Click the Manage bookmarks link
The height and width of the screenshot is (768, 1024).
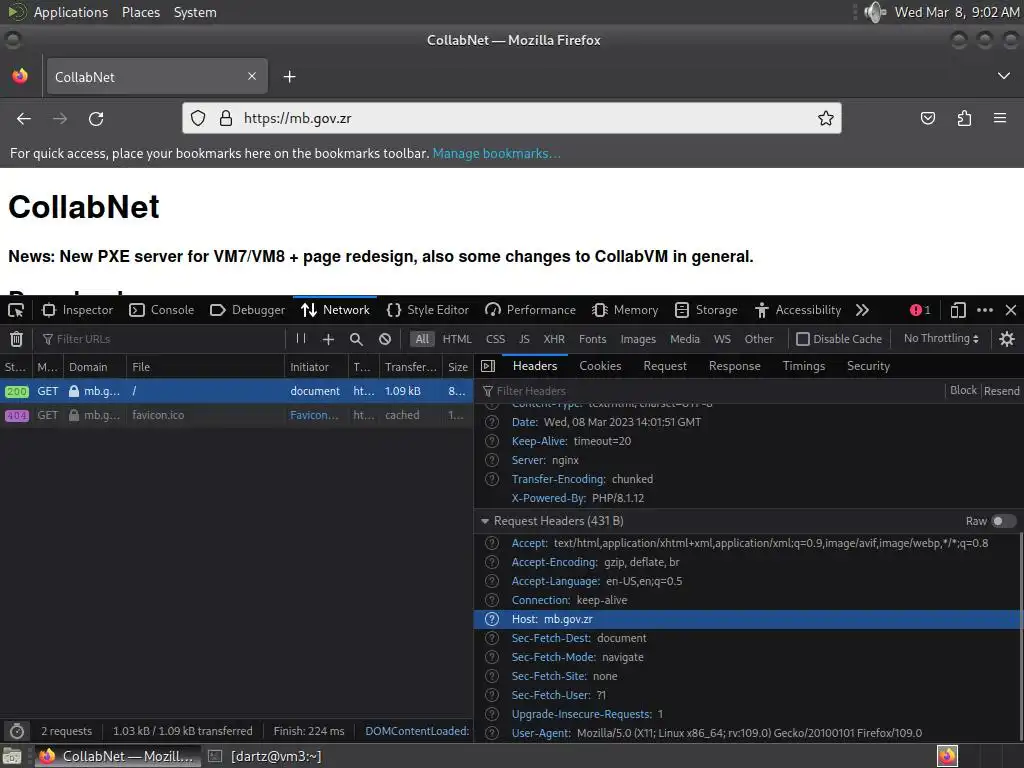(x=496, y=153)
